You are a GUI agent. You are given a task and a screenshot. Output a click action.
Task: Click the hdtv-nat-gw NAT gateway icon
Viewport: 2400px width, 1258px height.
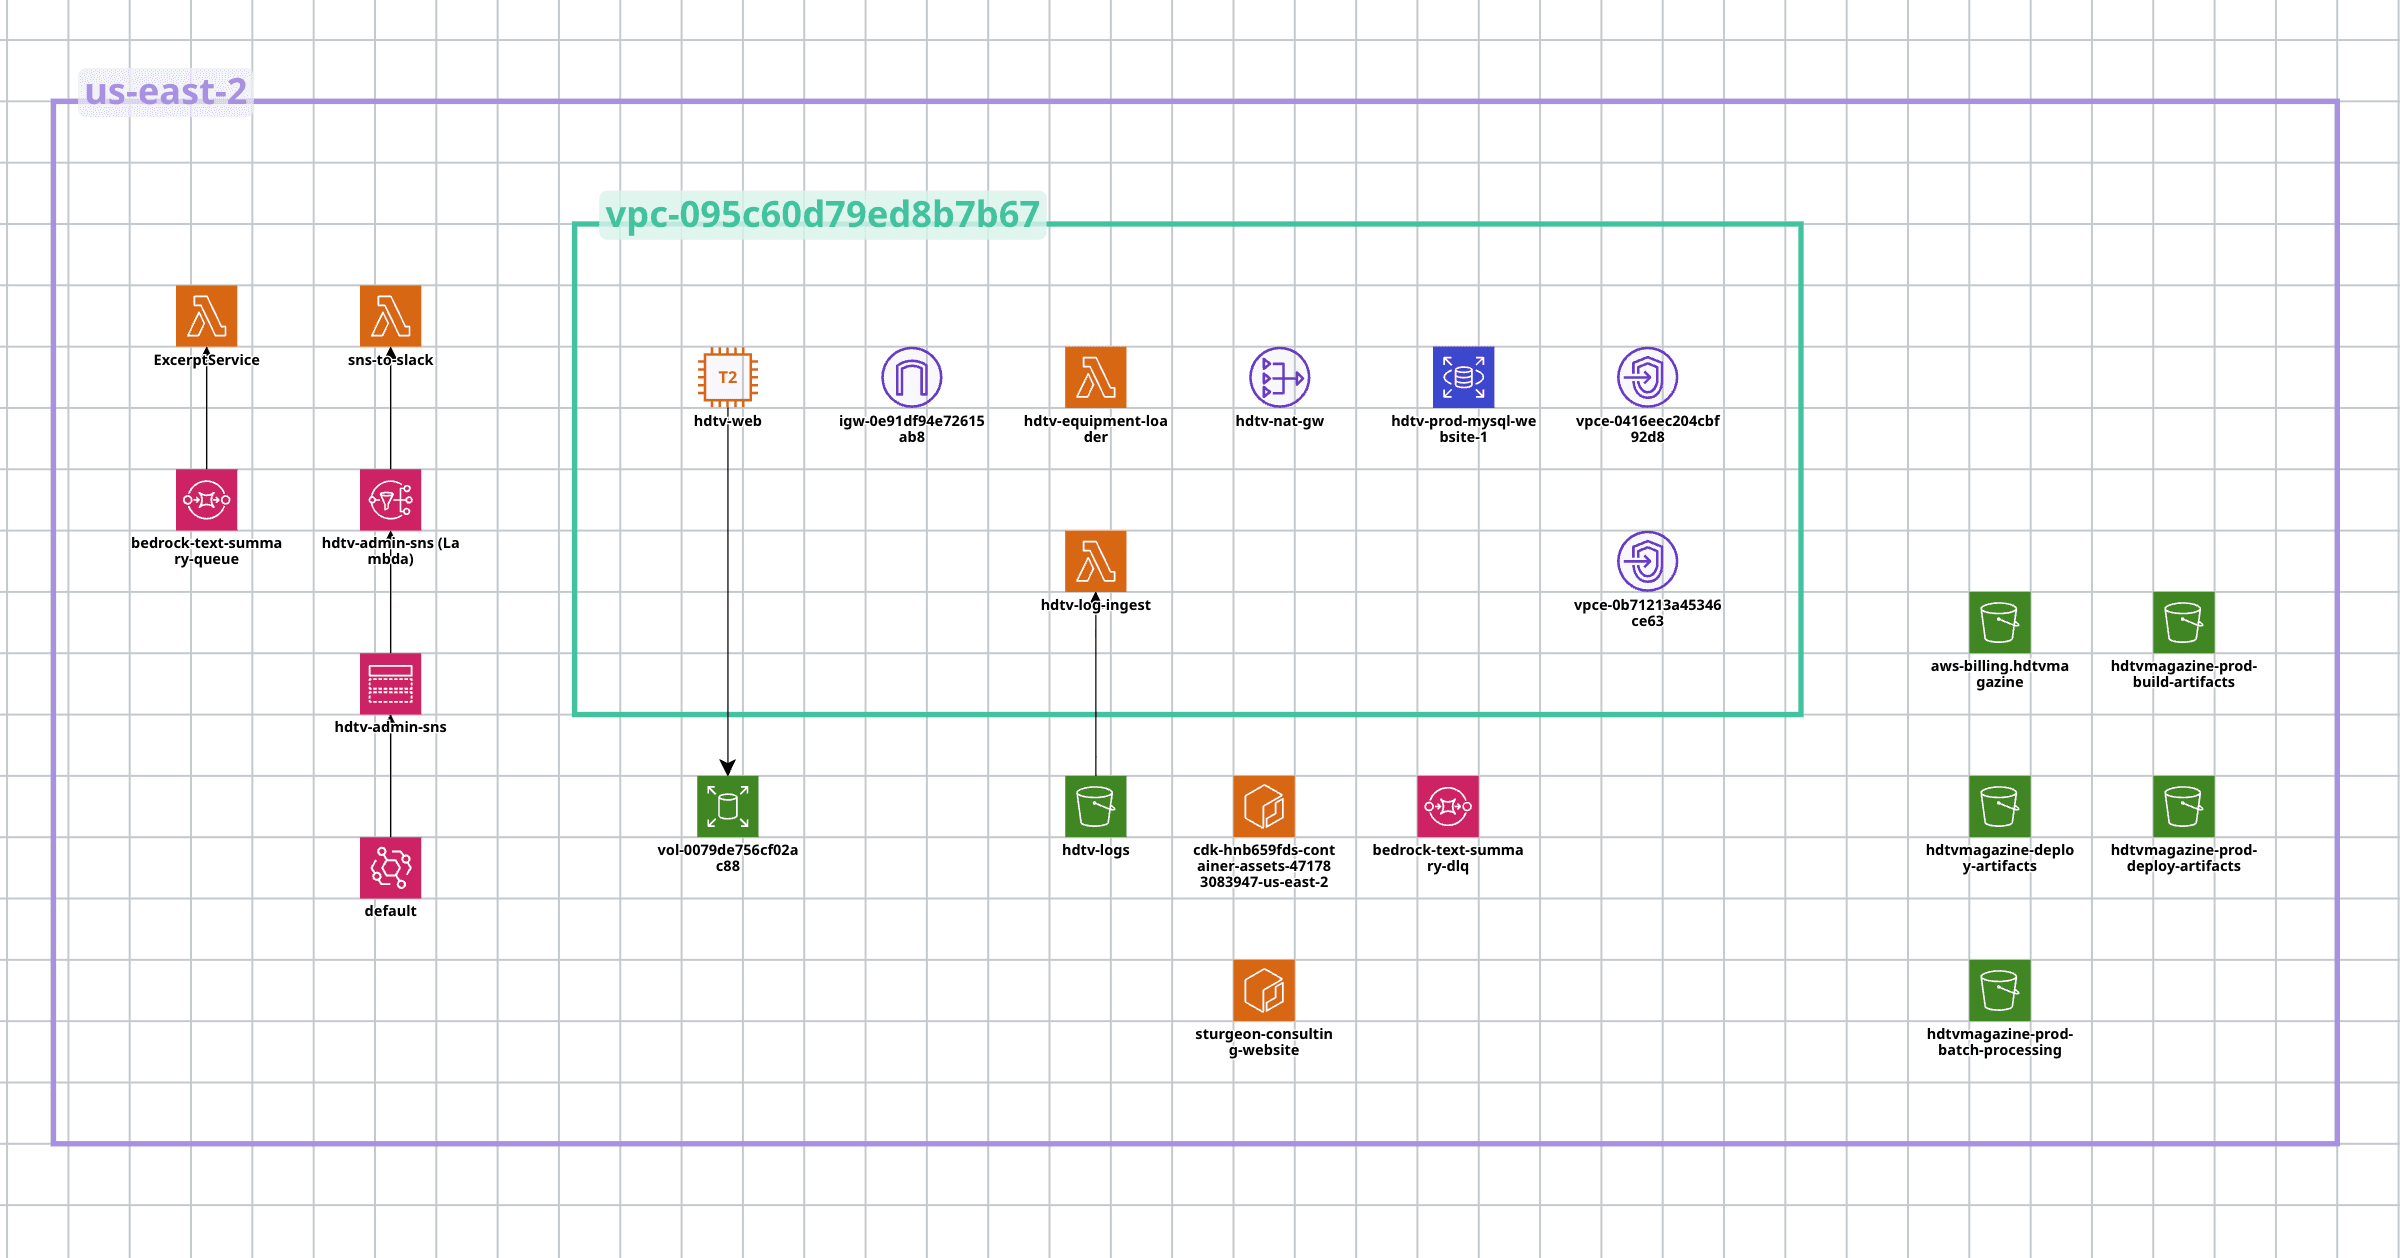1280,378
